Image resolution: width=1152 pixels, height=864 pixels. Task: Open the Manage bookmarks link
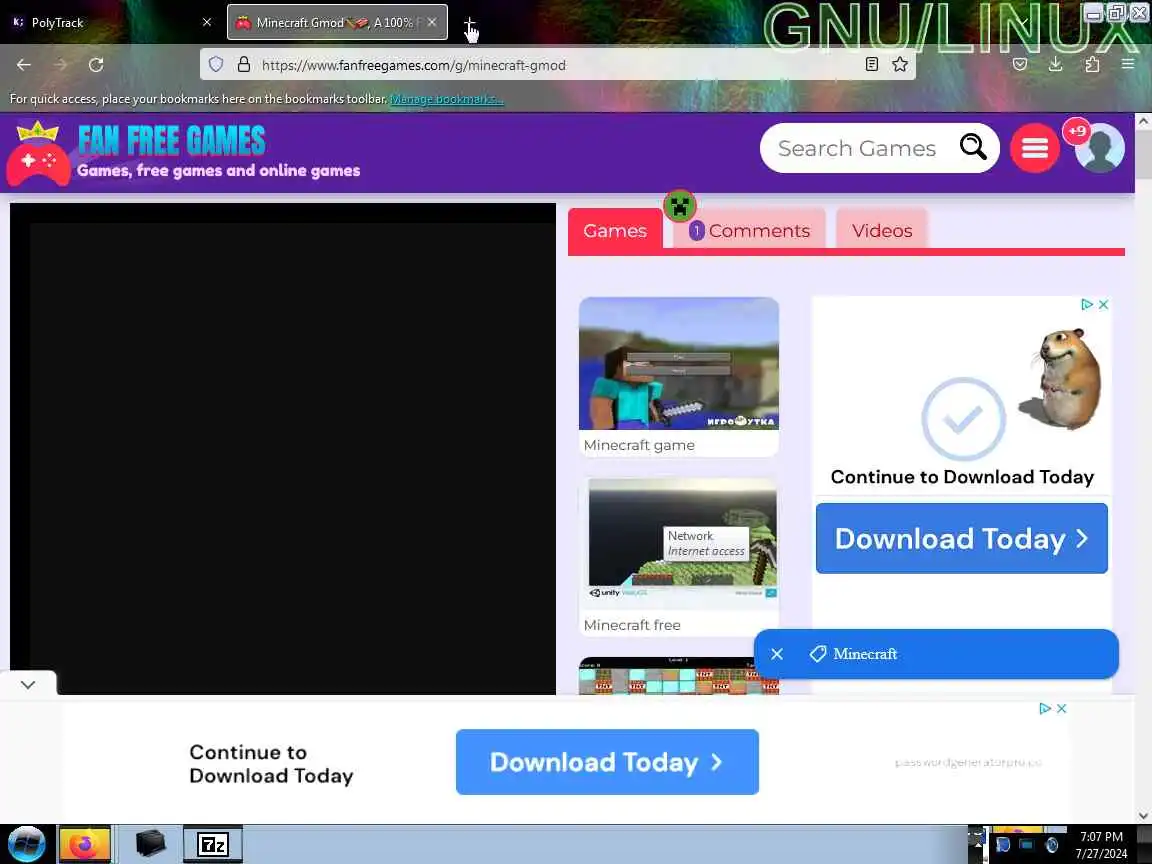coord(447,99)
